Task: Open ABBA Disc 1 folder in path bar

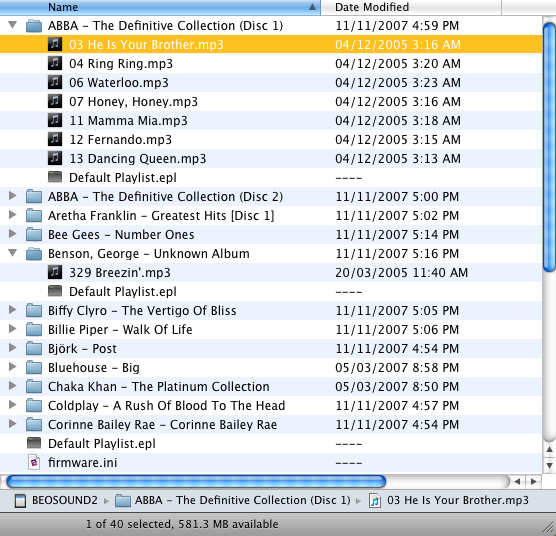Action: [x=233, y=500]
